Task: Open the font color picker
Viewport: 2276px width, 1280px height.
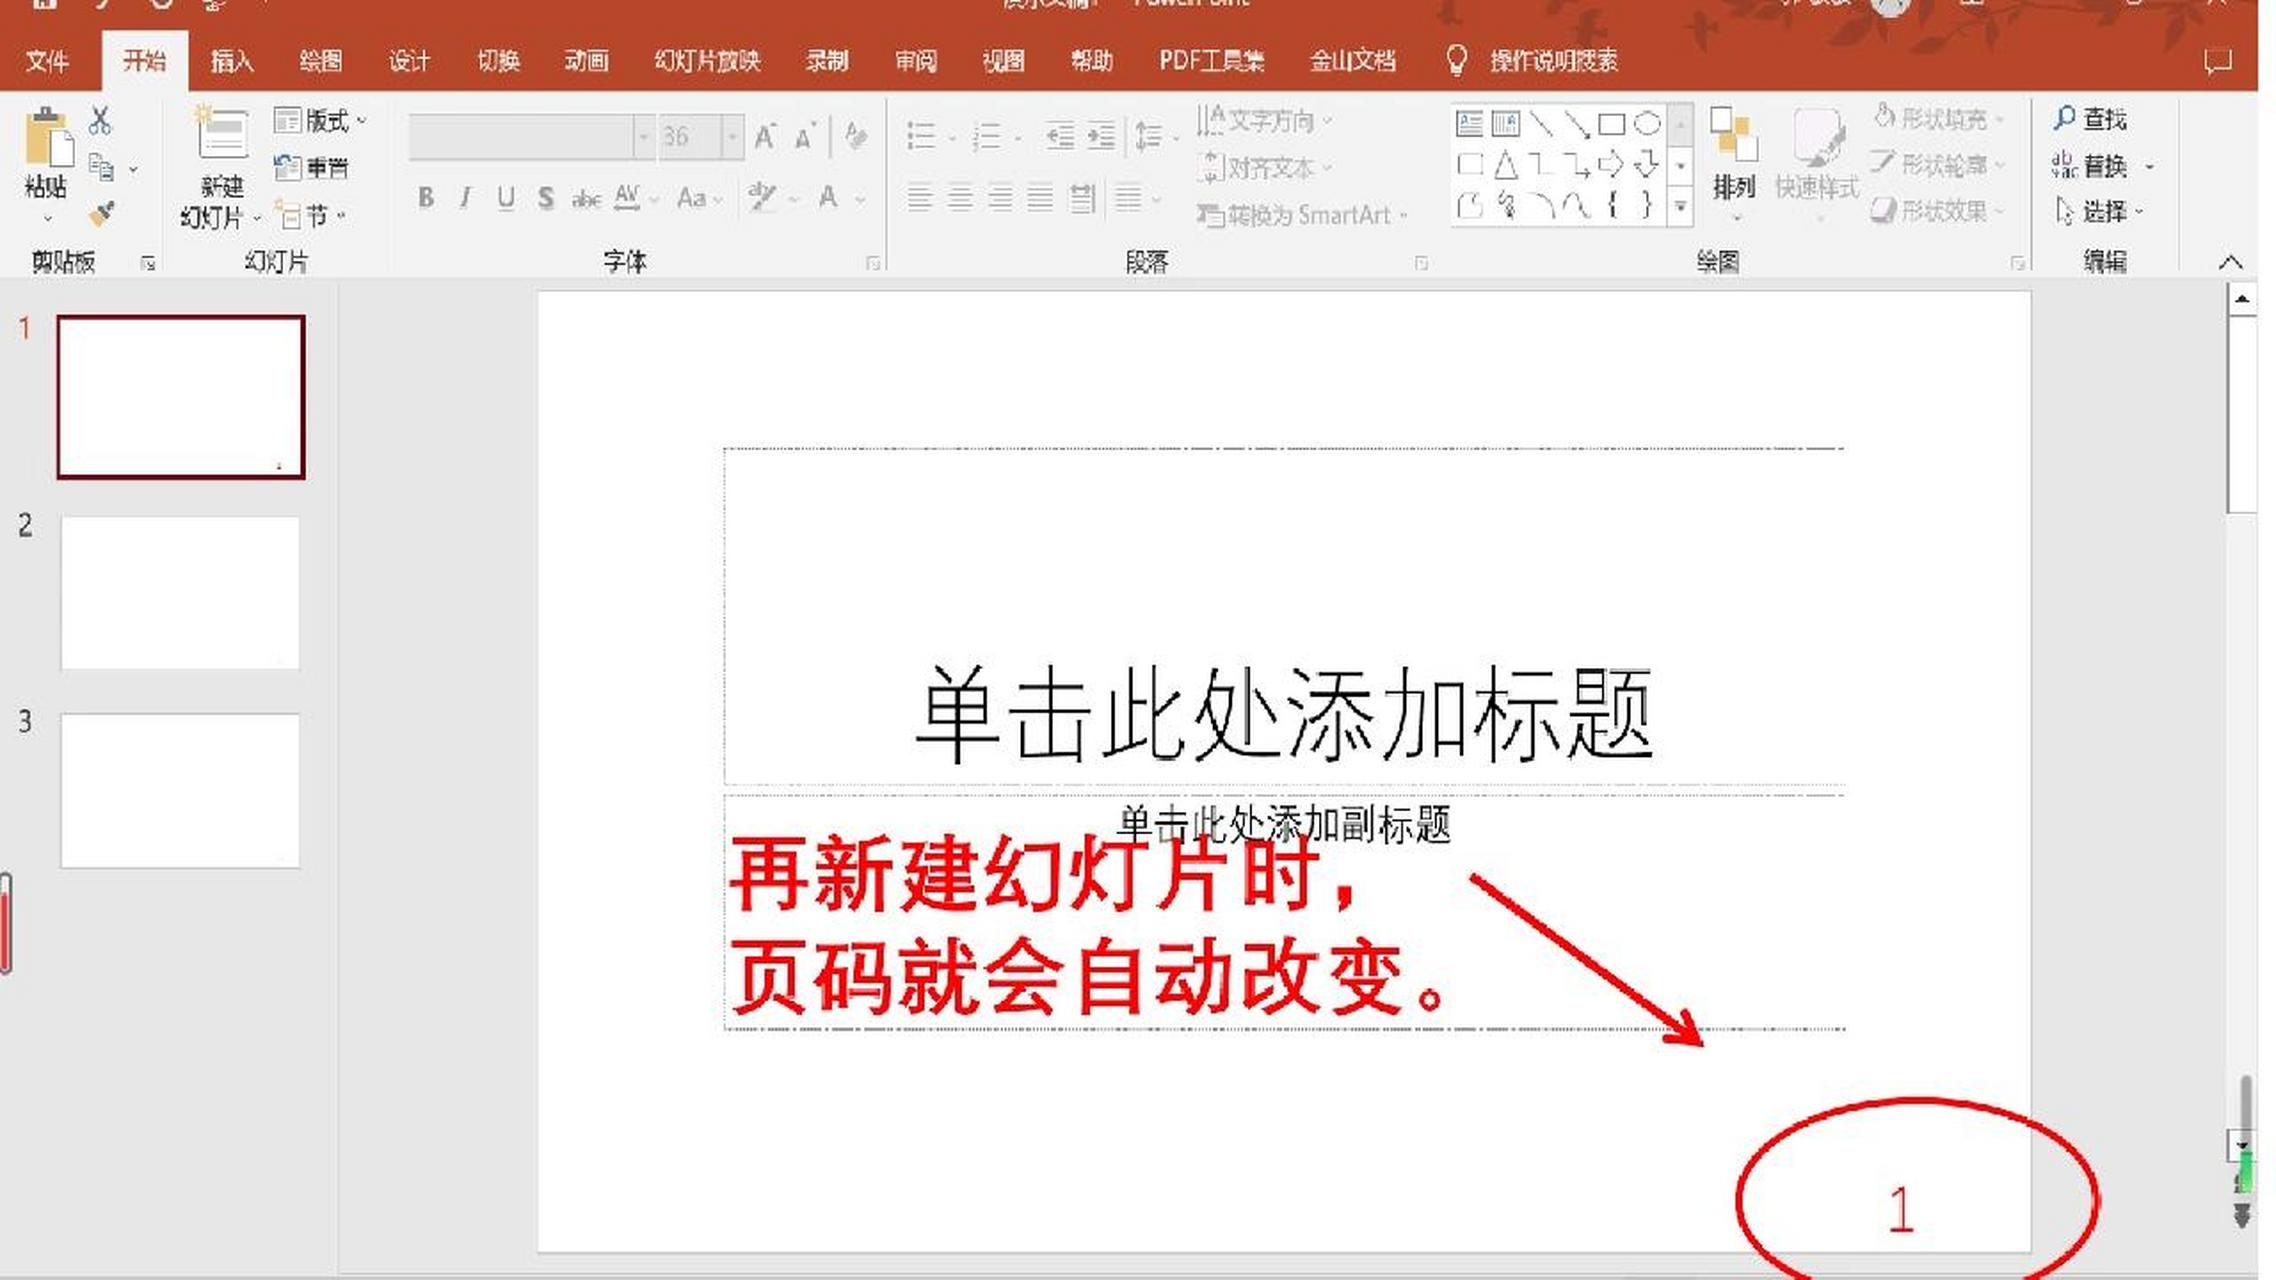Action: [x=828, y=198]
